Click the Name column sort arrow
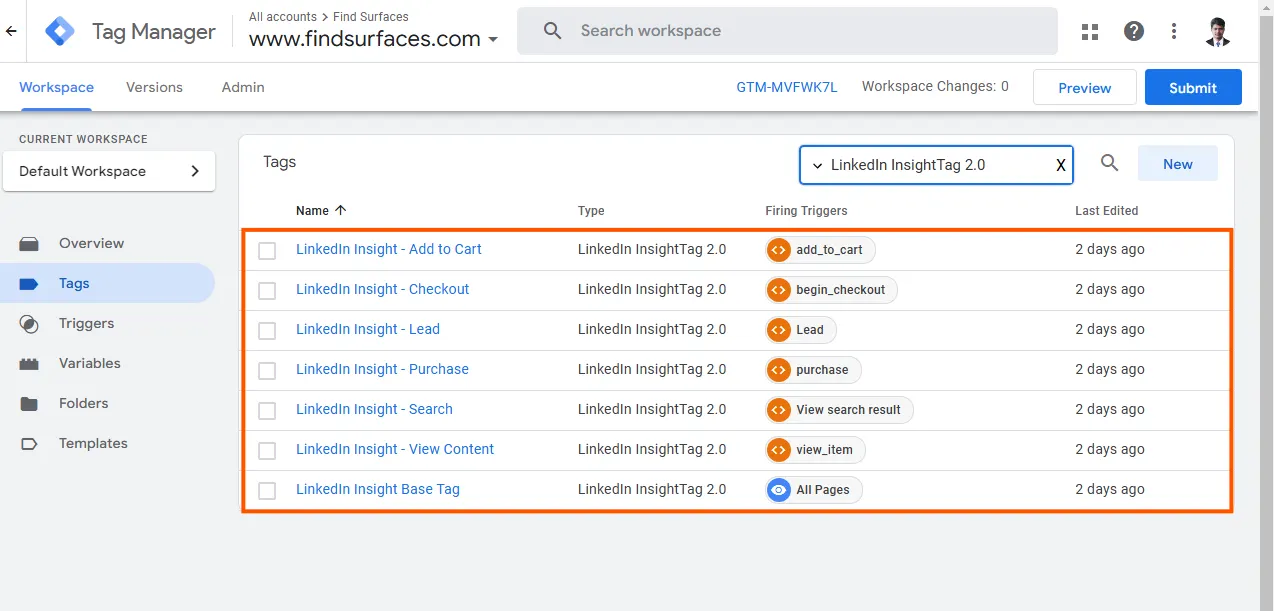 [x=340, y=210]
